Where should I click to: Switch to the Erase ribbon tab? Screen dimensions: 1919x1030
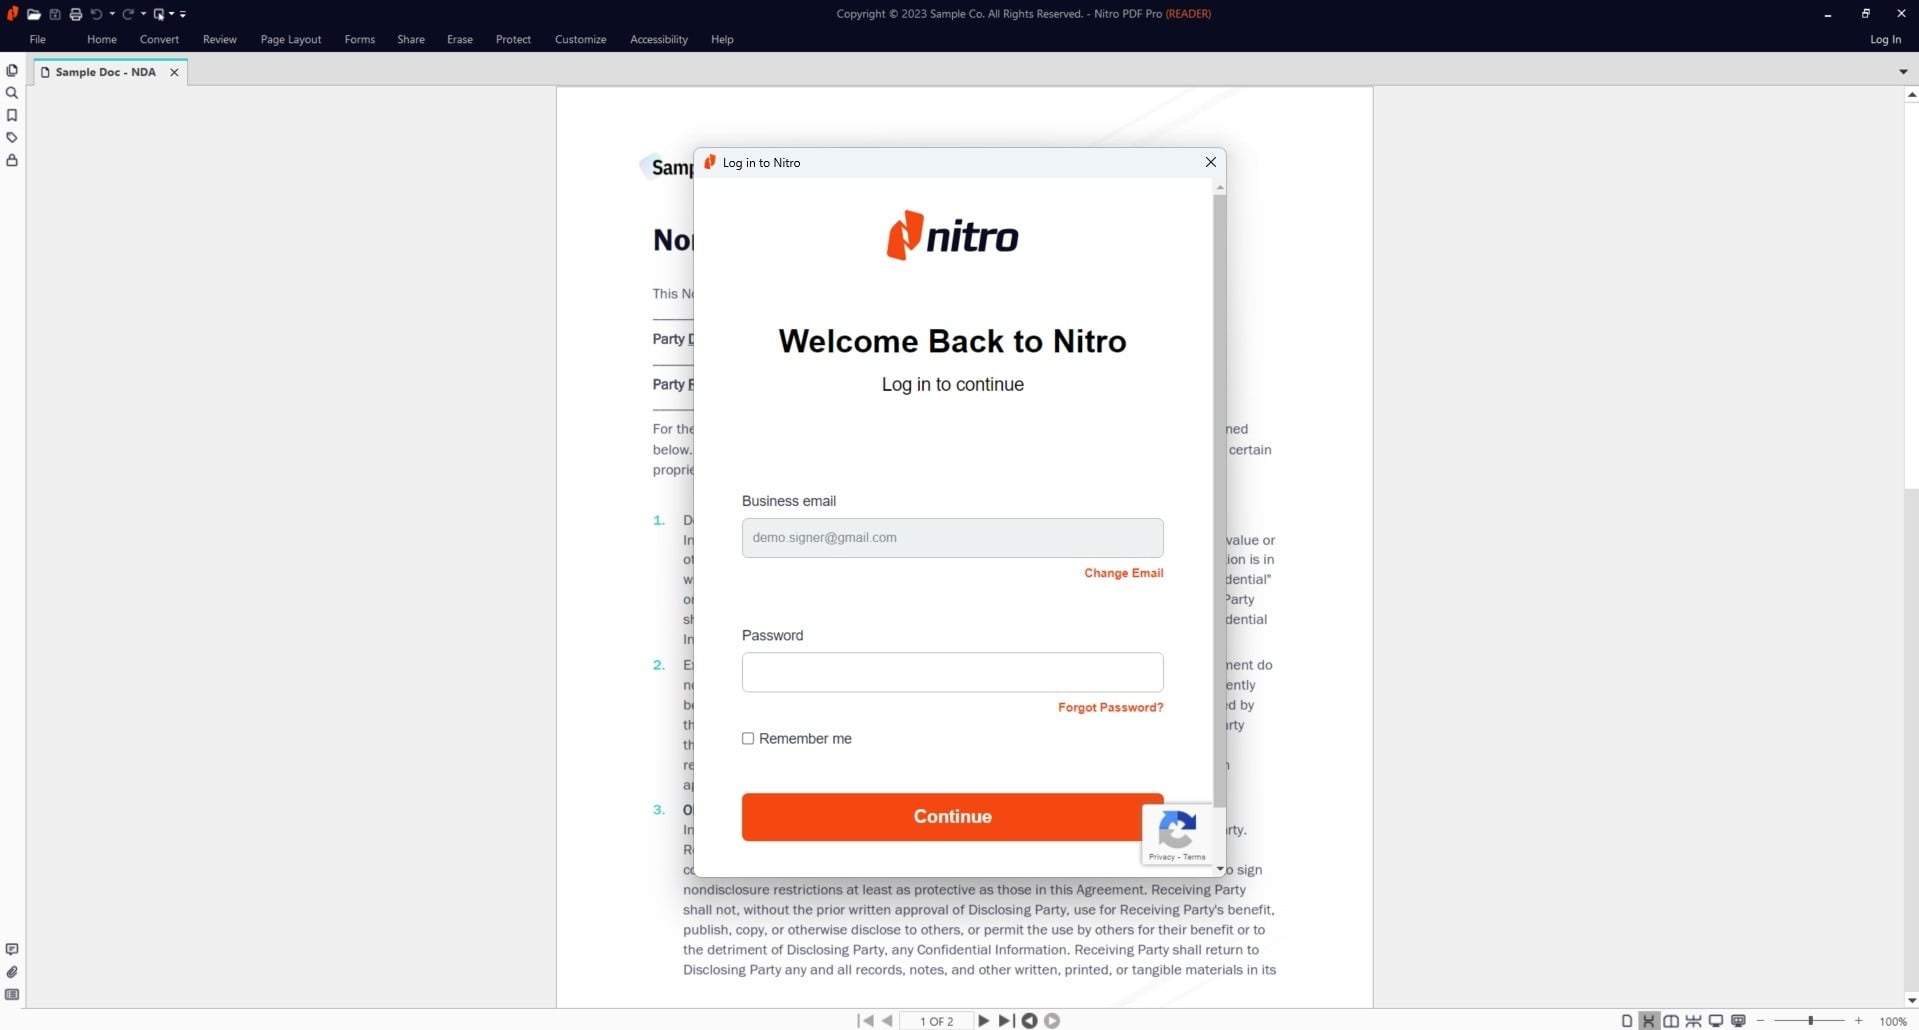(x=460, y=39)
